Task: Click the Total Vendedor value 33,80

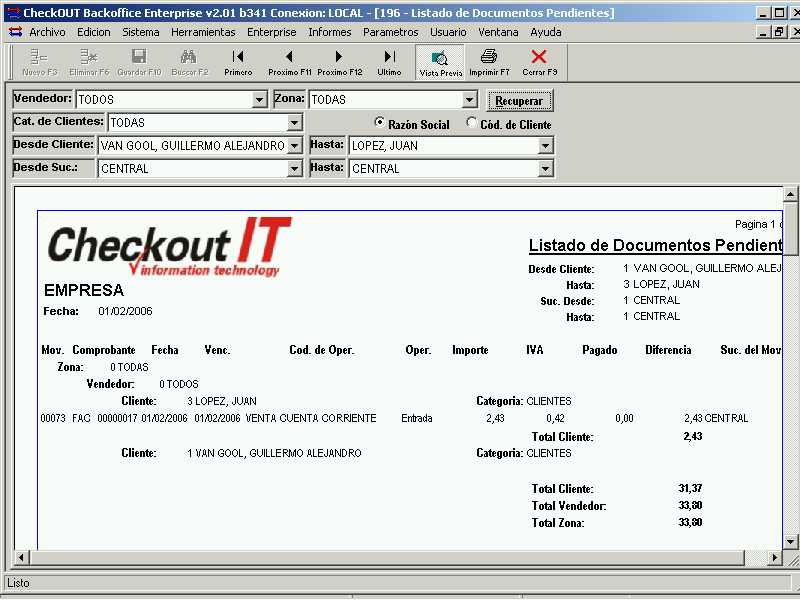Action: [x=690, y=506]
